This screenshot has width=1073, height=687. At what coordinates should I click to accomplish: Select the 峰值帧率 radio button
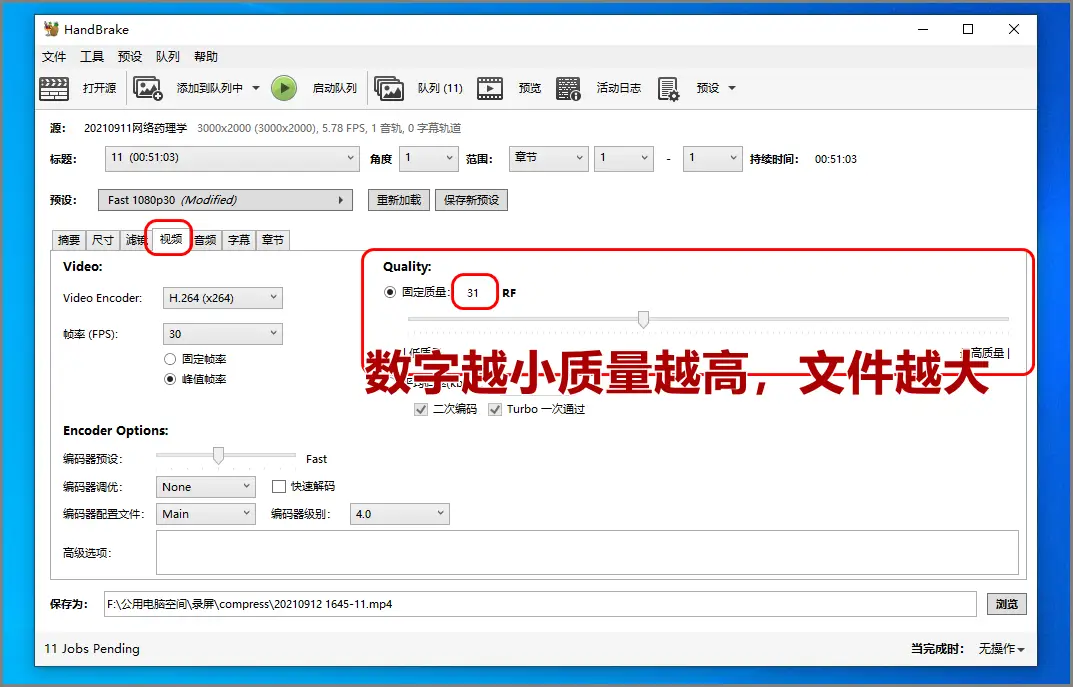[x=170, y=379]
